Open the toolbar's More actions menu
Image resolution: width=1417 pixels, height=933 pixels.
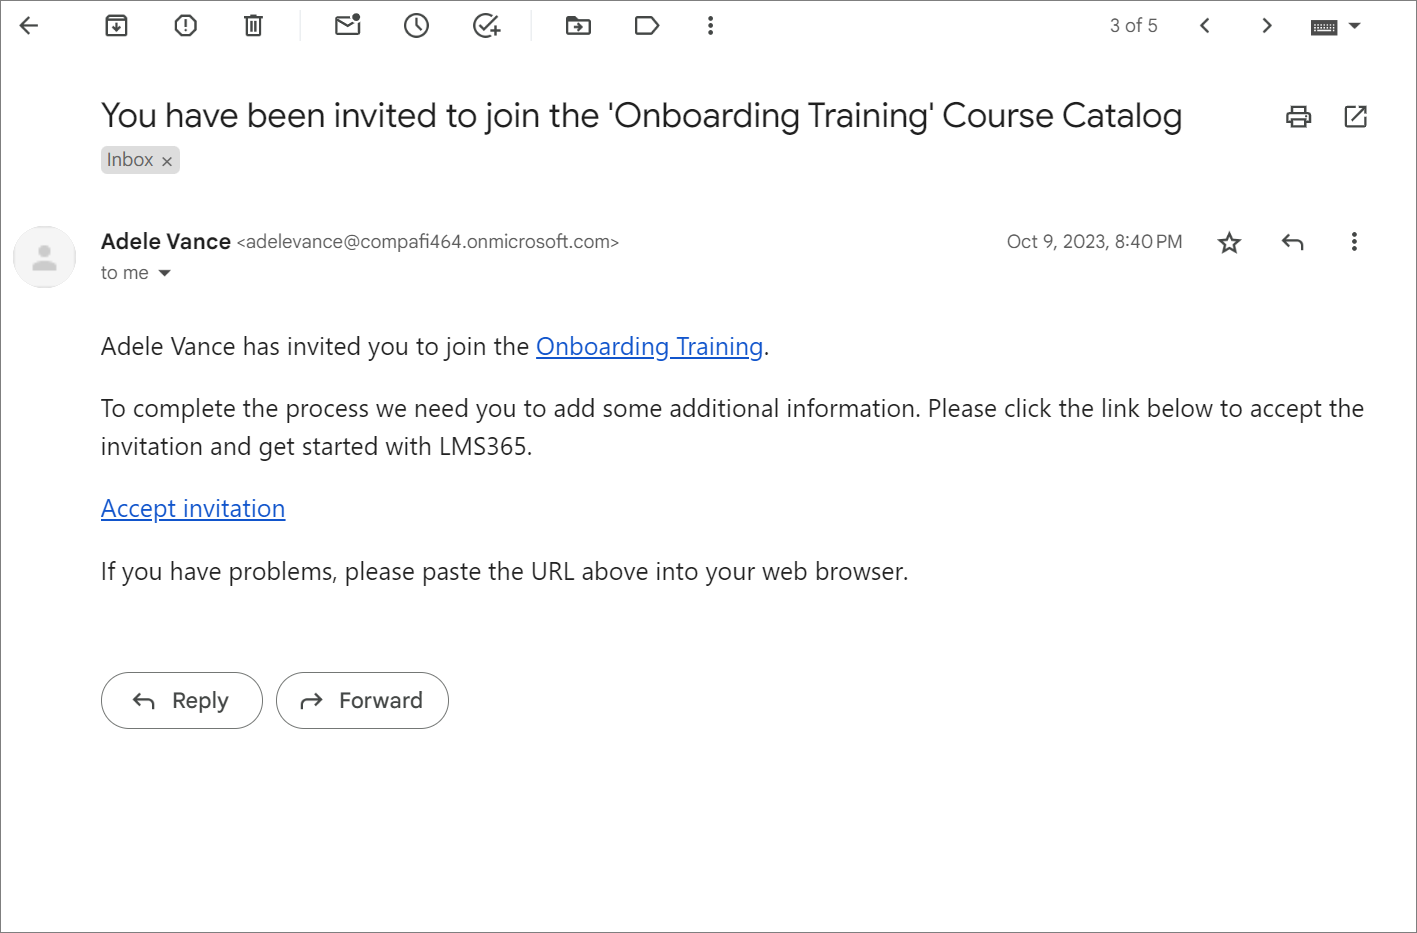coord(710,26)
